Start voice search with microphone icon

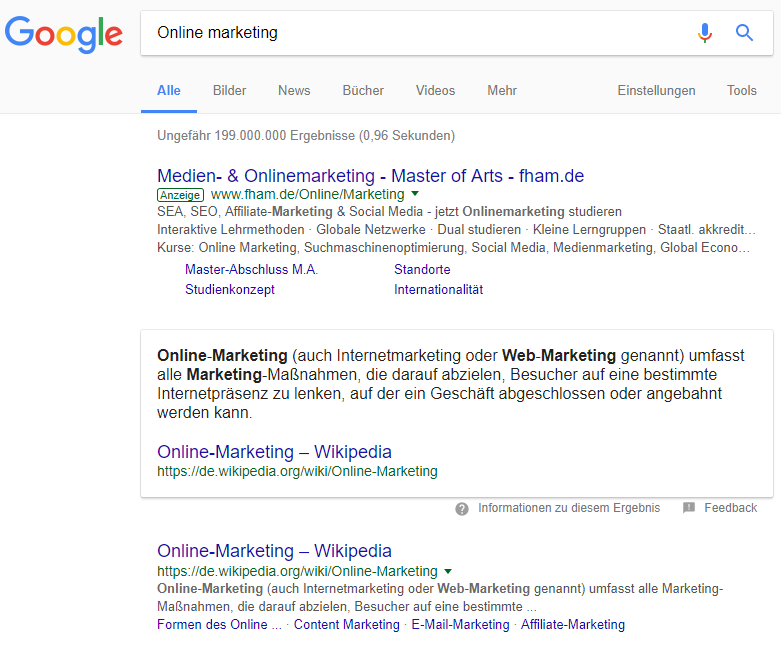(x=705, y=33)
